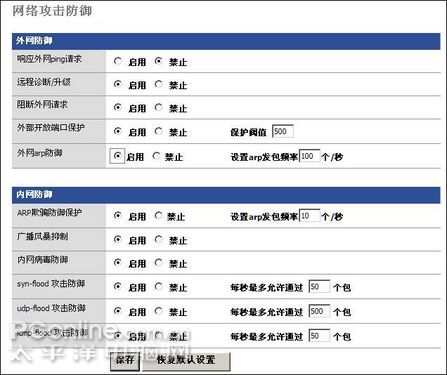Click the 内网防御 section header
This screenshot has height=375, width=447.
(x=226, y=195)
